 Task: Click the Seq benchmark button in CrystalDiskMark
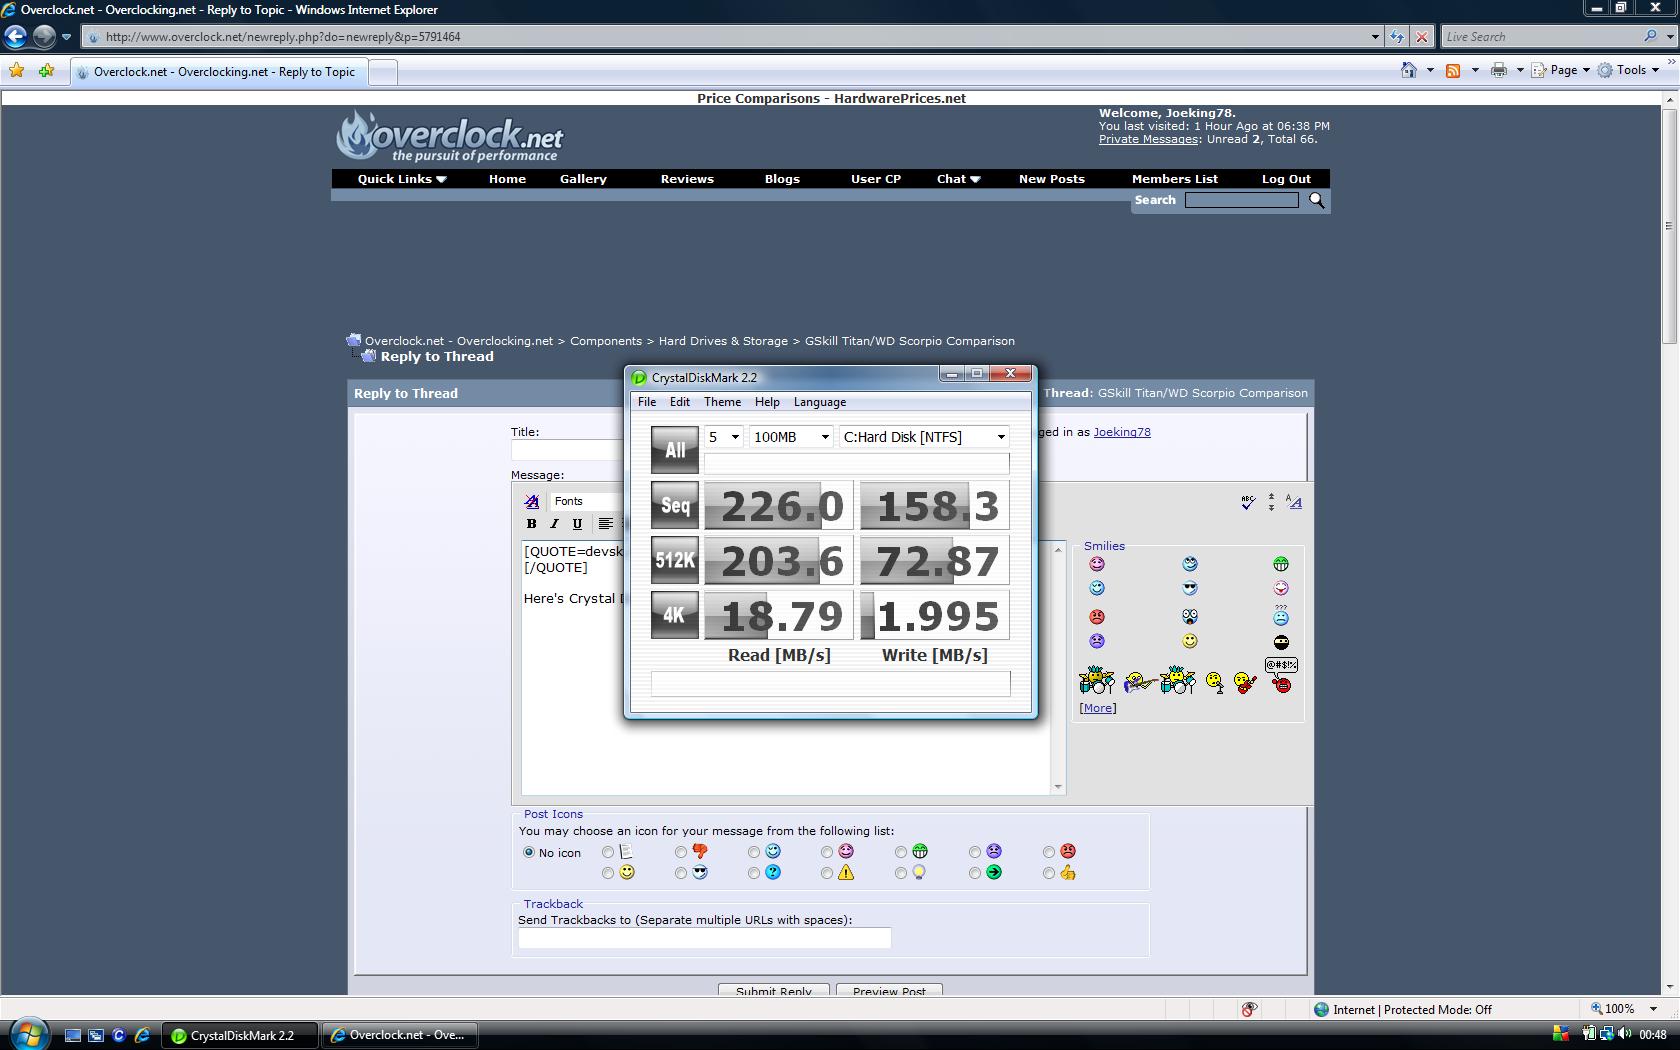(x=675, y=505)
